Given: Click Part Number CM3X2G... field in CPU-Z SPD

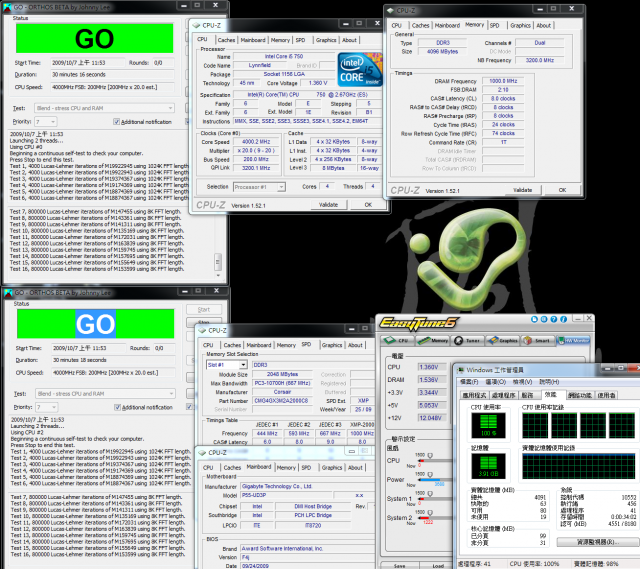Looking at the screenshot, I should (282, 400).
